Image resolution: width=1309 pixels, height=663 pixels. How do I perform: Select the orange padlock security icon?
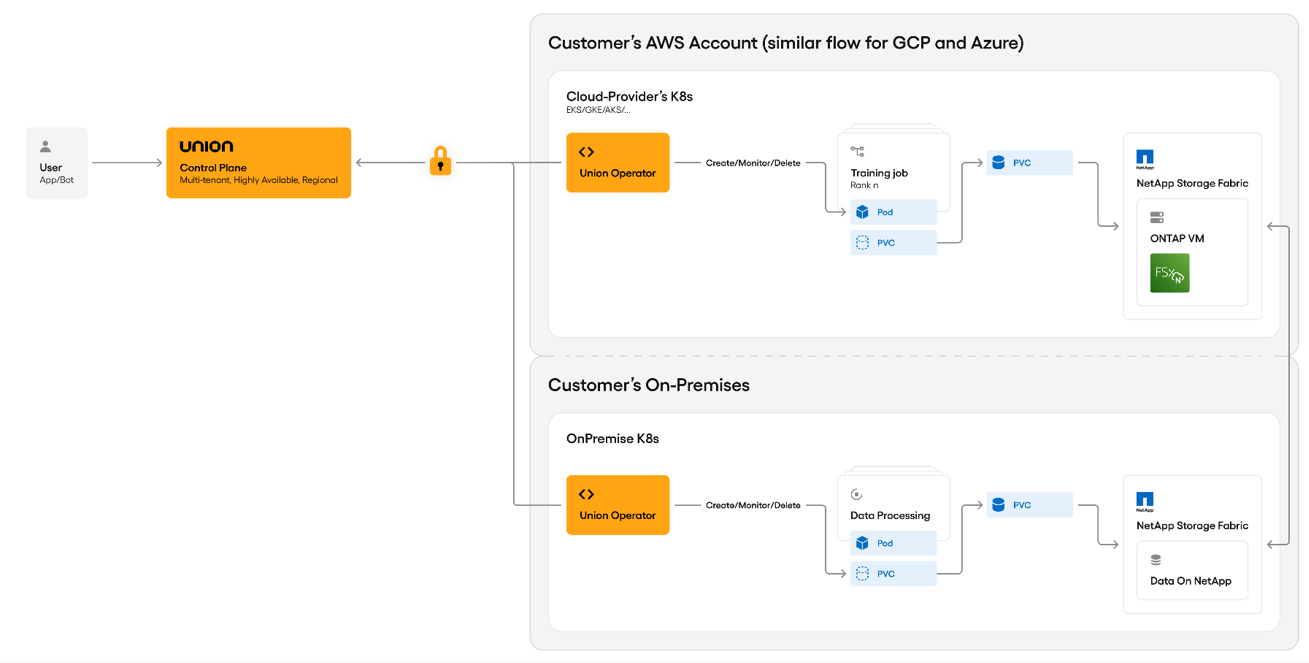[x=440, y=160]
